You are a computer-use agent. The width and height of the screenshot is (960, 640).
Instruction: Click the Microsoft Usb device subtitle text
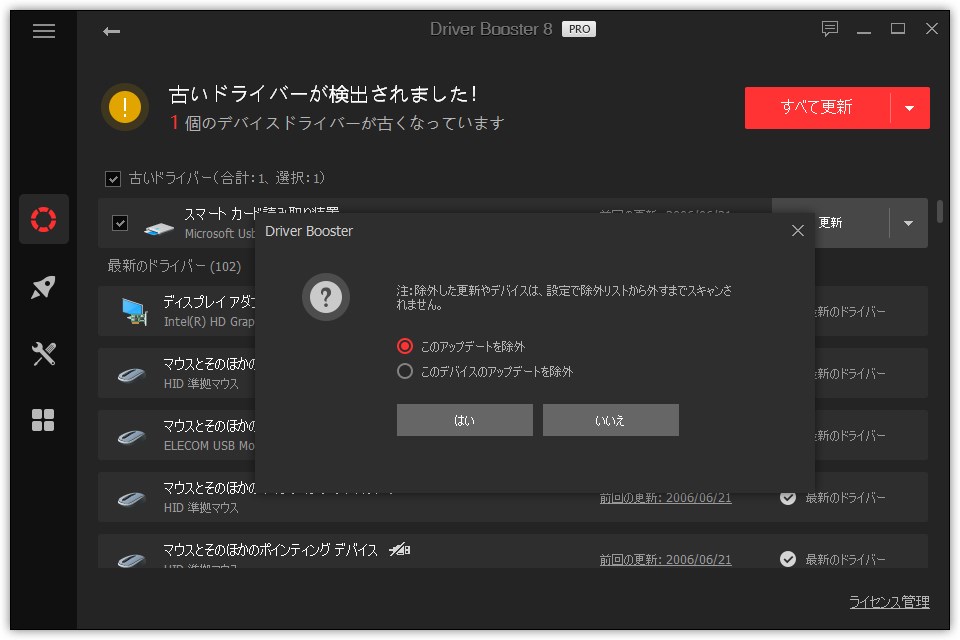[x=220, y=233]
